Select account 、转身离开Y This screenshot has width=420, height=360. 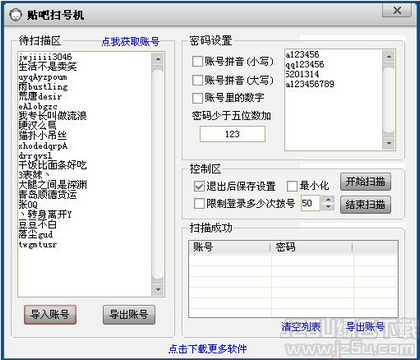coord(45,214)
